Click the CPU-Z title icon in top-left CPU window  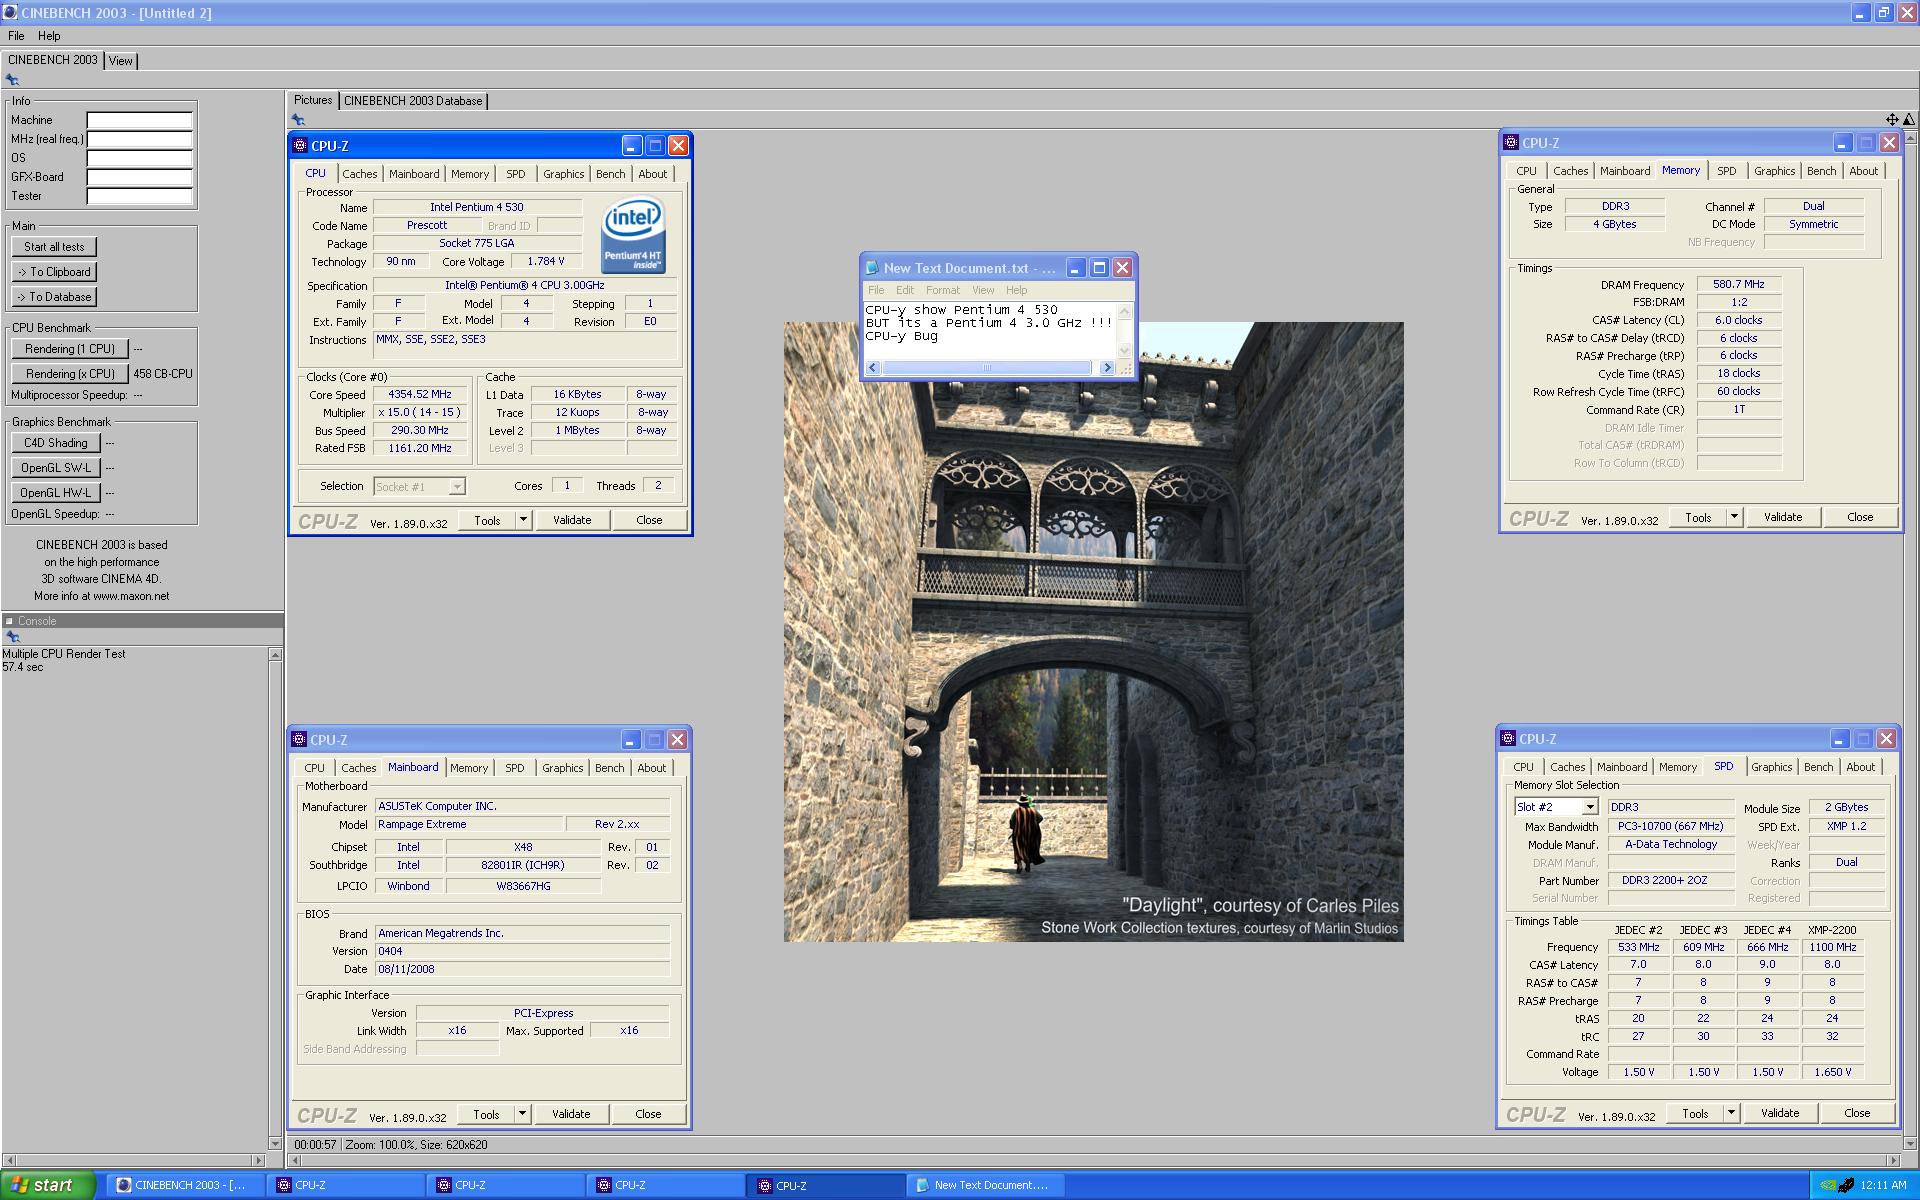pos(300,146)
